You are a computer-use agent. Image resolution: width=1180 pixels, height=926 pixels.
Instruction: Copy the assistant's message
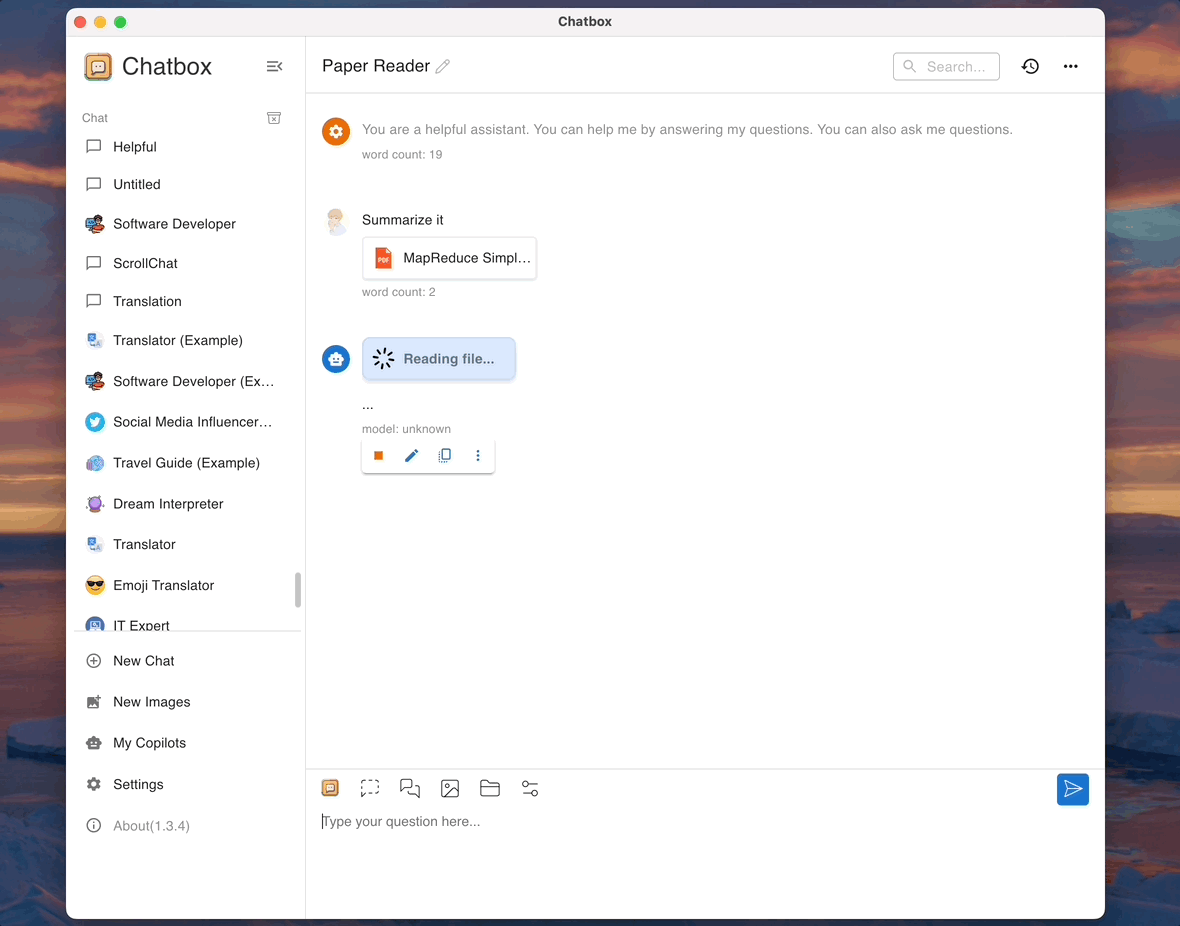coord(444,455)
